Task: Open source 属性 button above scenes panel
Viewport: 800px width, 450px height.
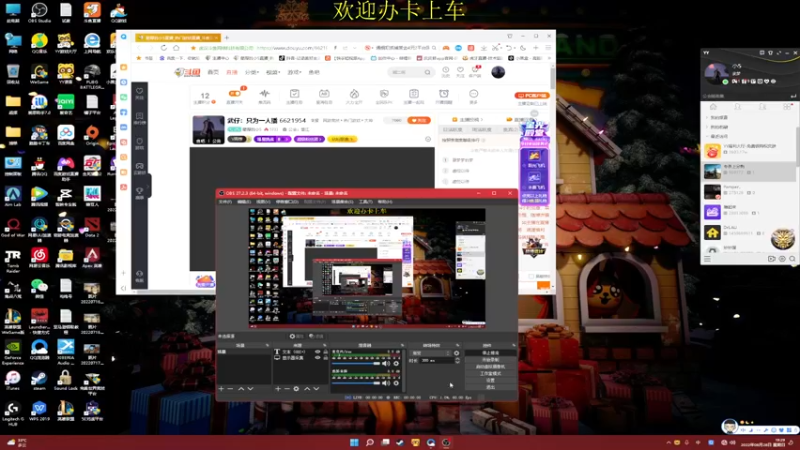Action: coord(296,336)
